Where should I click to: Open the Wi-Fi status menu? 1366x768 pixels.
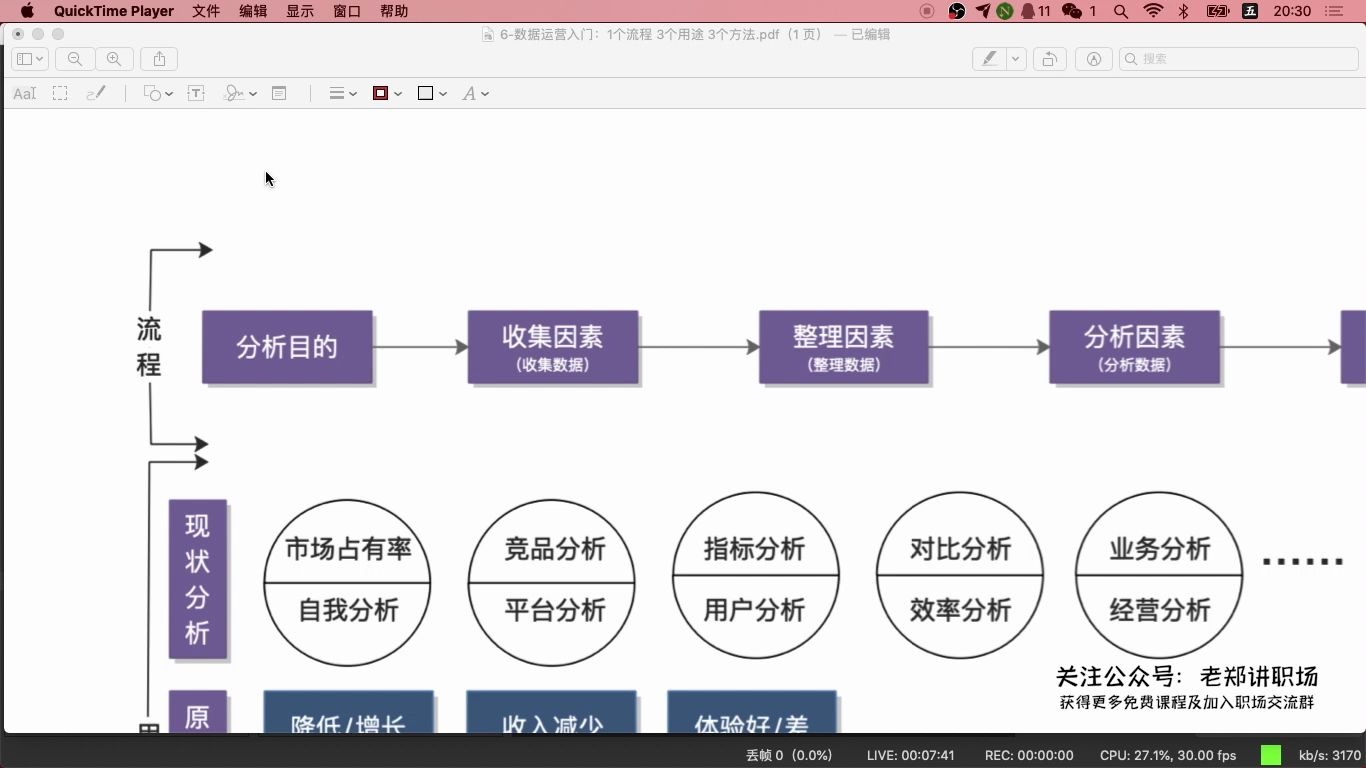pos(1153,11)
